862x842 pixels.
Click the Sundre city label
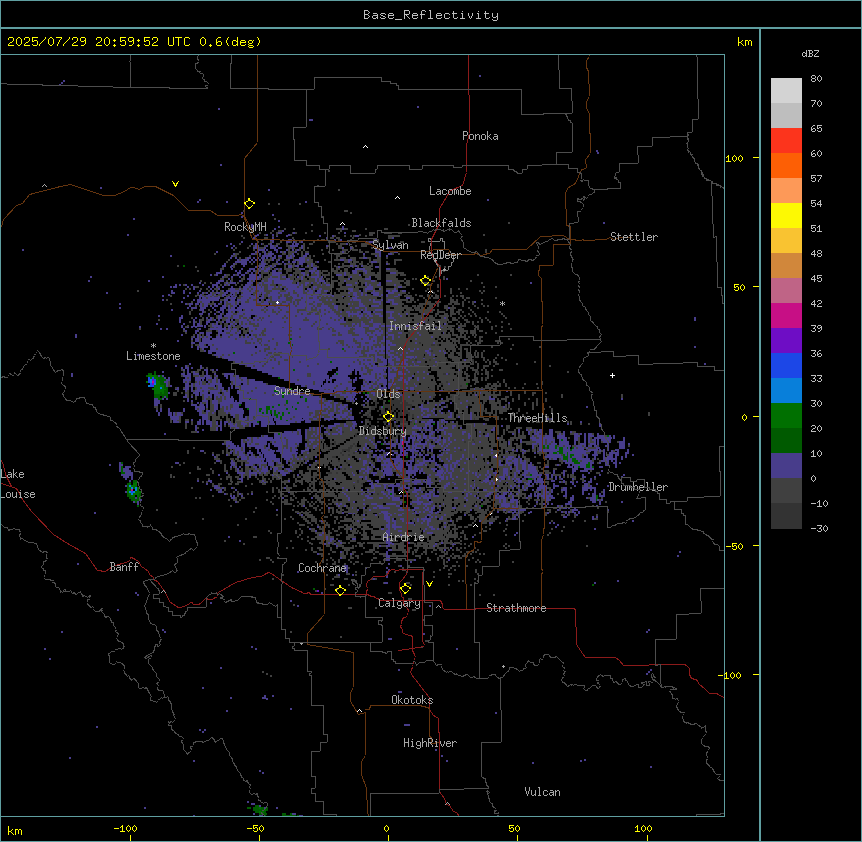click(x=292, y=391)
